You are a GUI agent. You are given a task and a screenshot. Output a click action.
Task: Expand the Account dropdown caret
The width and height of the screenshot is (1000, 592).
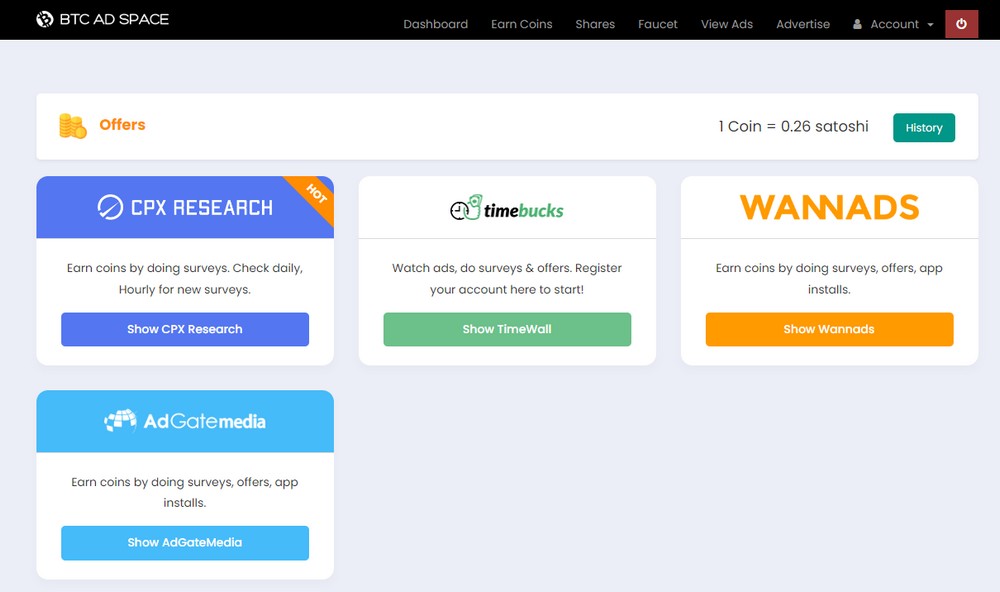[930, 25]
